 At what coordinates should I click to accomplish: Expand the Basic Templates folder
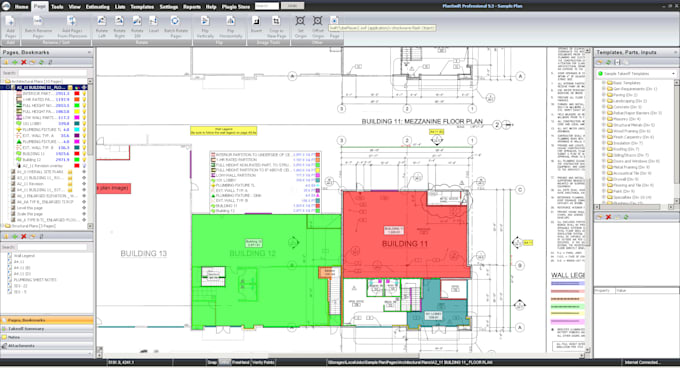click(x=604, y=83)
